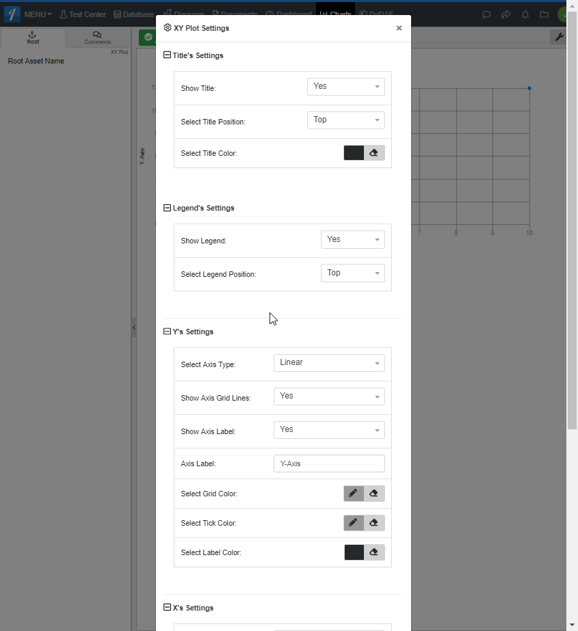
Task: Clear the label color with the eraser
Action: coord(374,553)
